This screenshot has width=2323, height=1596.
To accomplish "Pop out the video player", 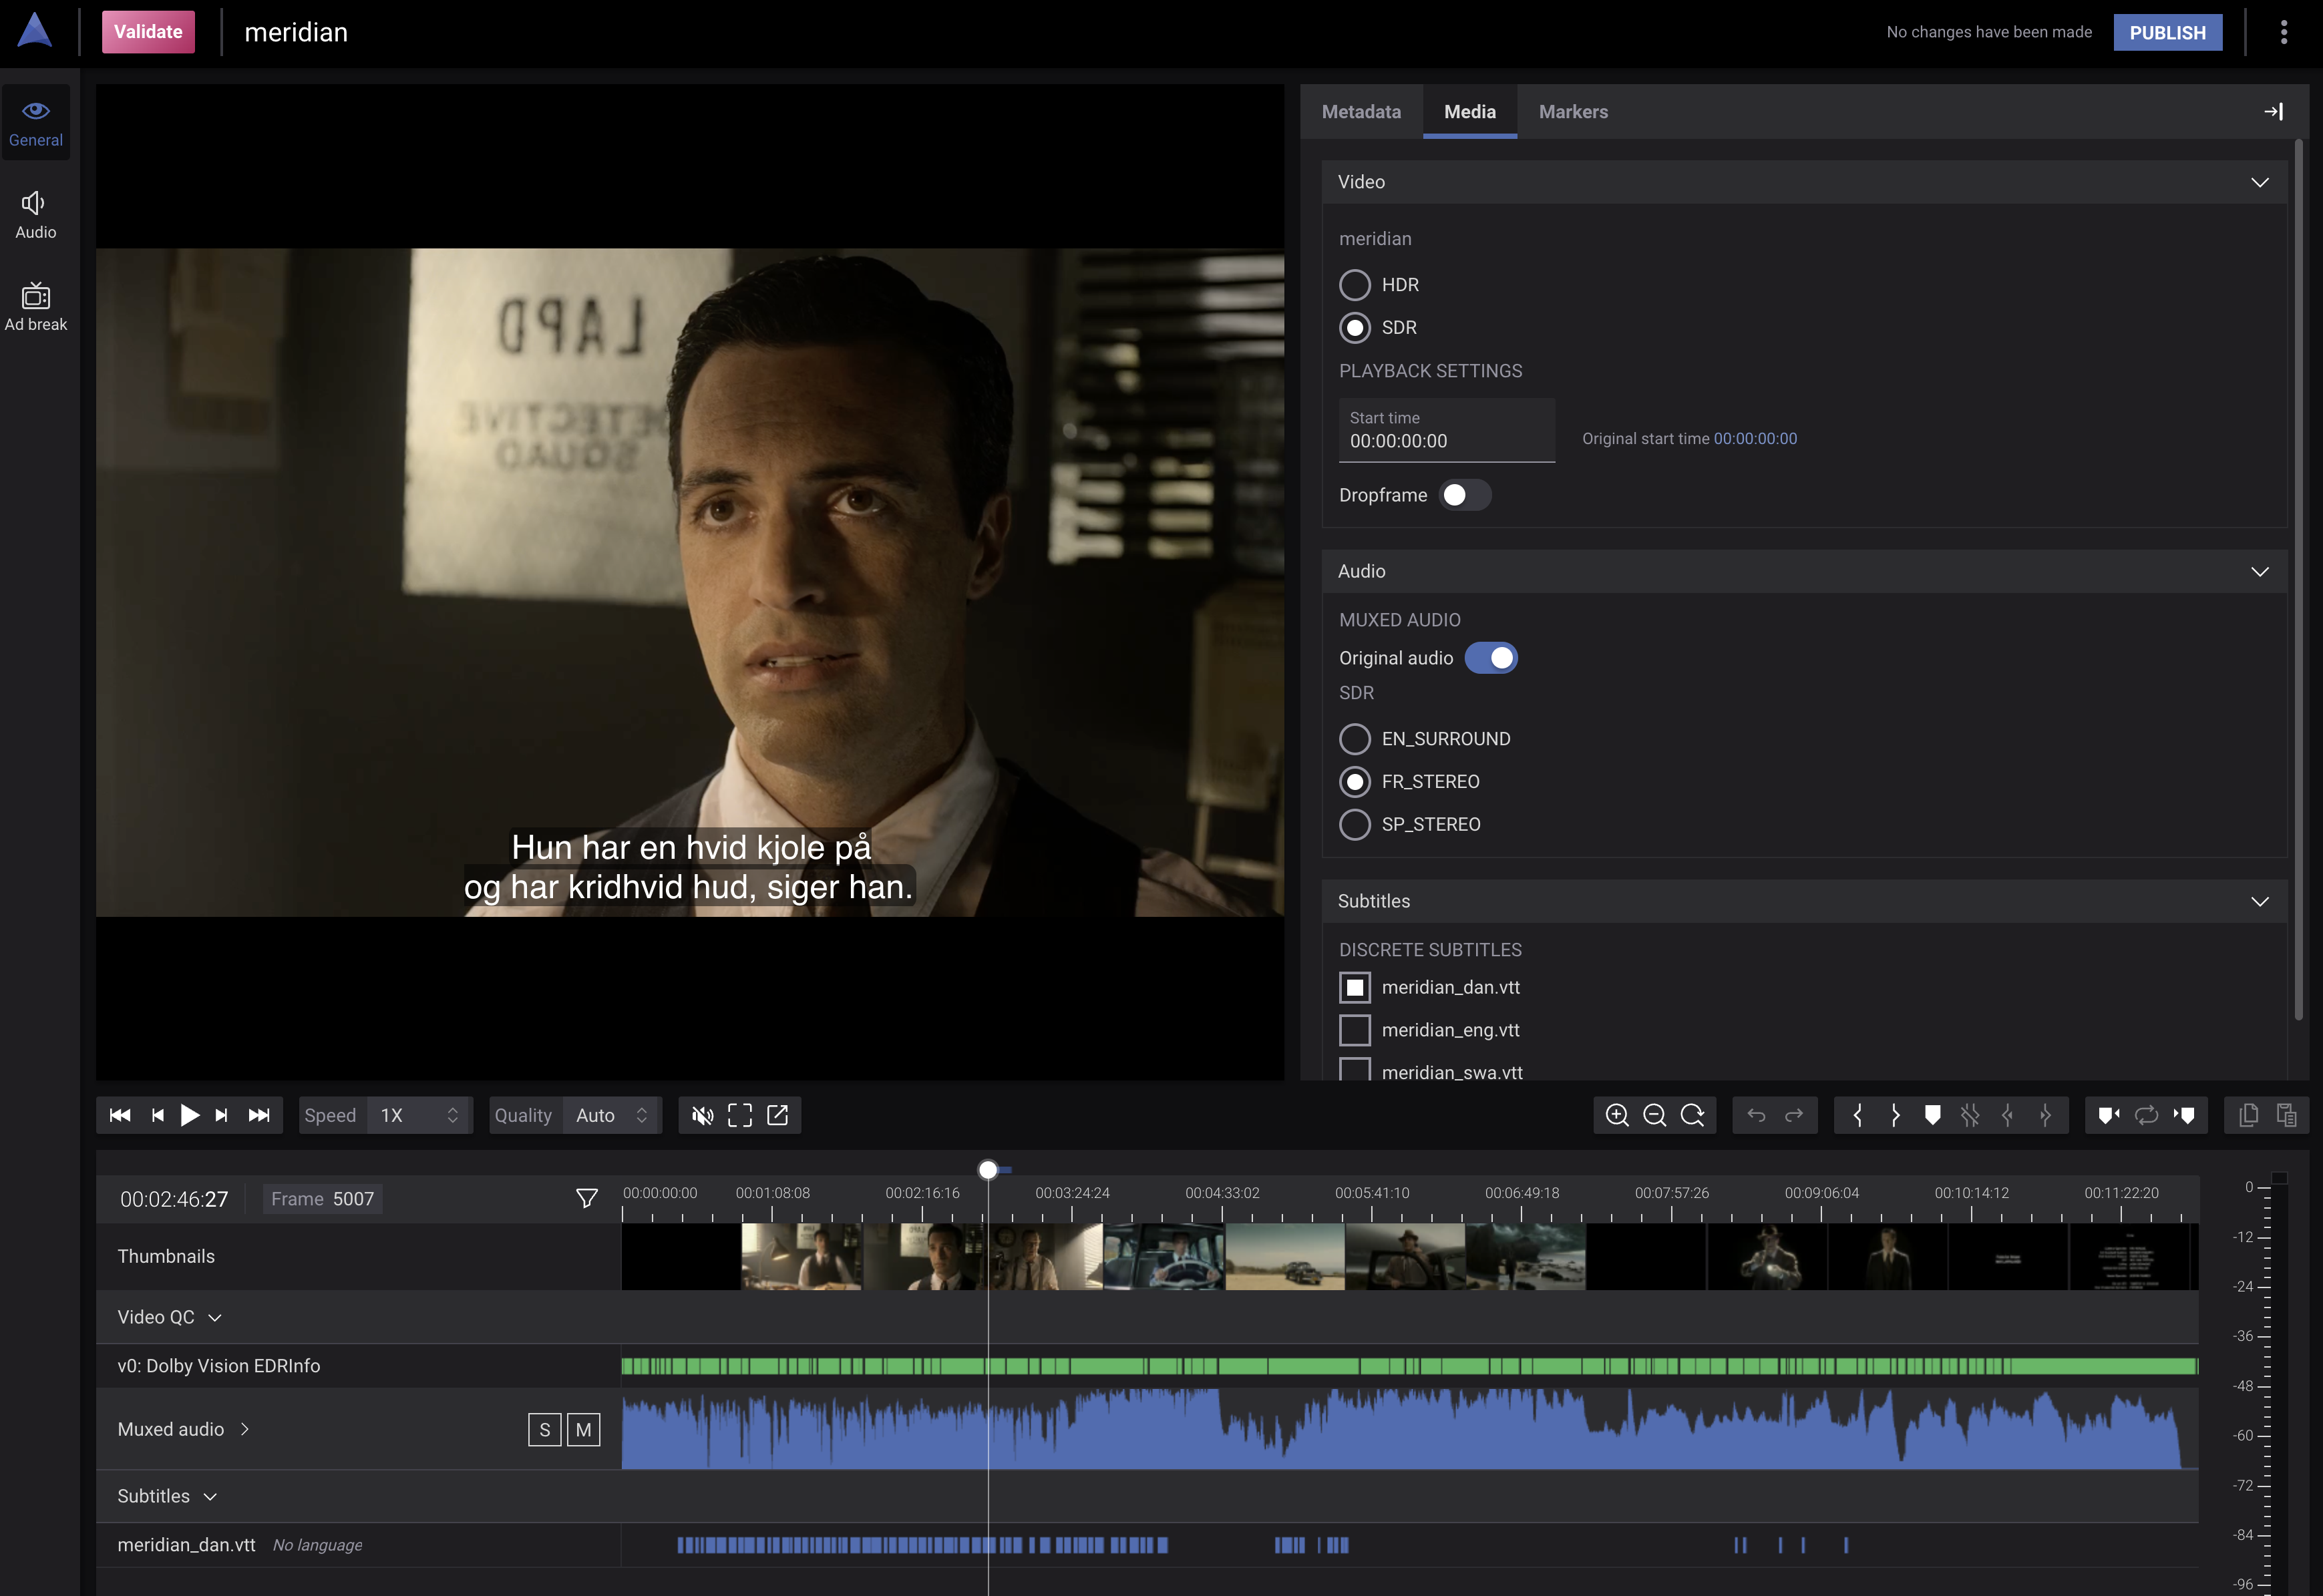I will click(x=778, y=1115).
